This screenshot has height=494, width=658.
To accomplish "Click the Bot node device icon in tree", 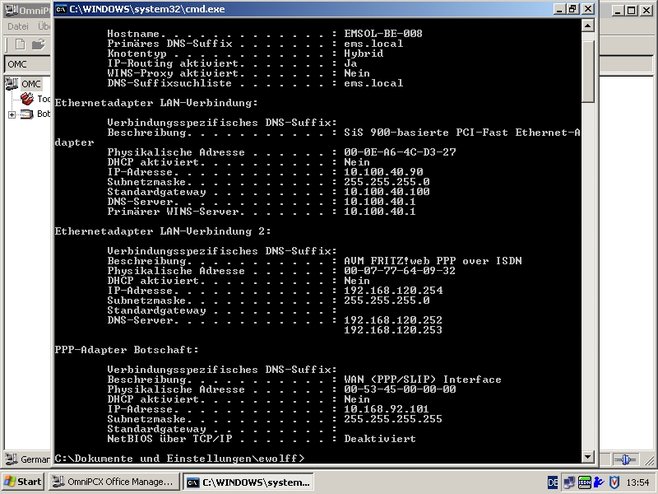I will pos(27,114).
